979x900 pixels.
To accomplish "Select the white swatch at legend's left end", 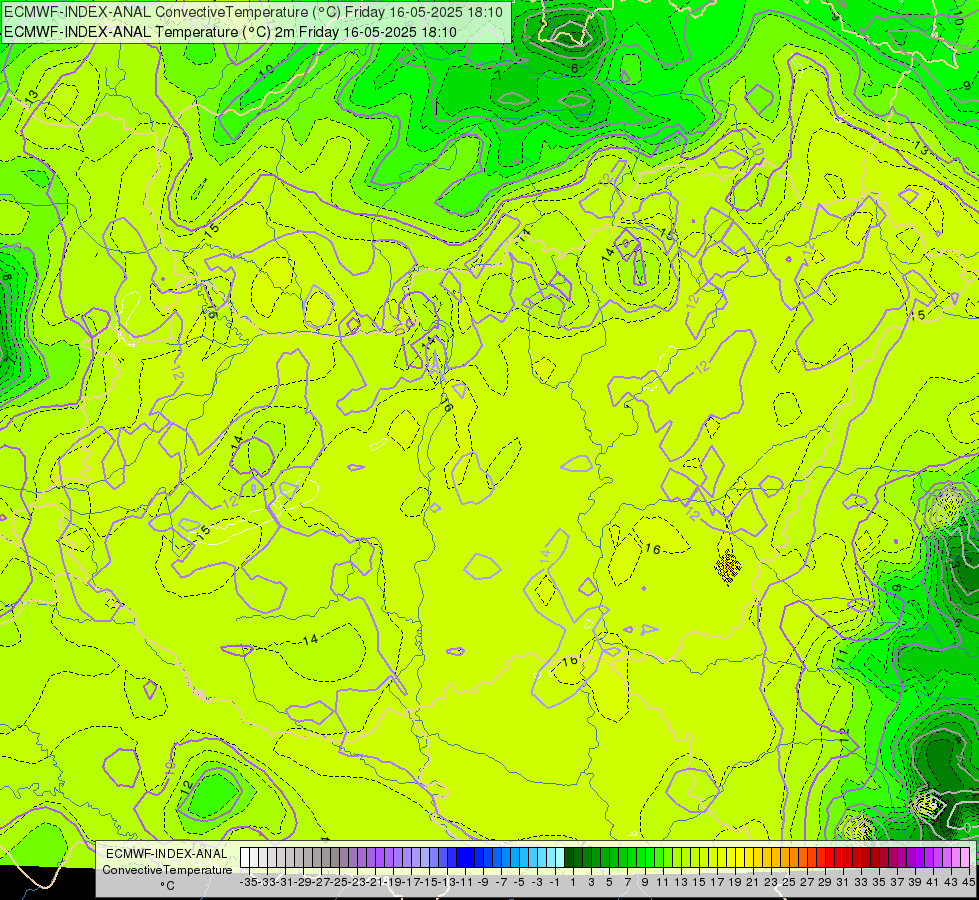I will click(245, 857).
